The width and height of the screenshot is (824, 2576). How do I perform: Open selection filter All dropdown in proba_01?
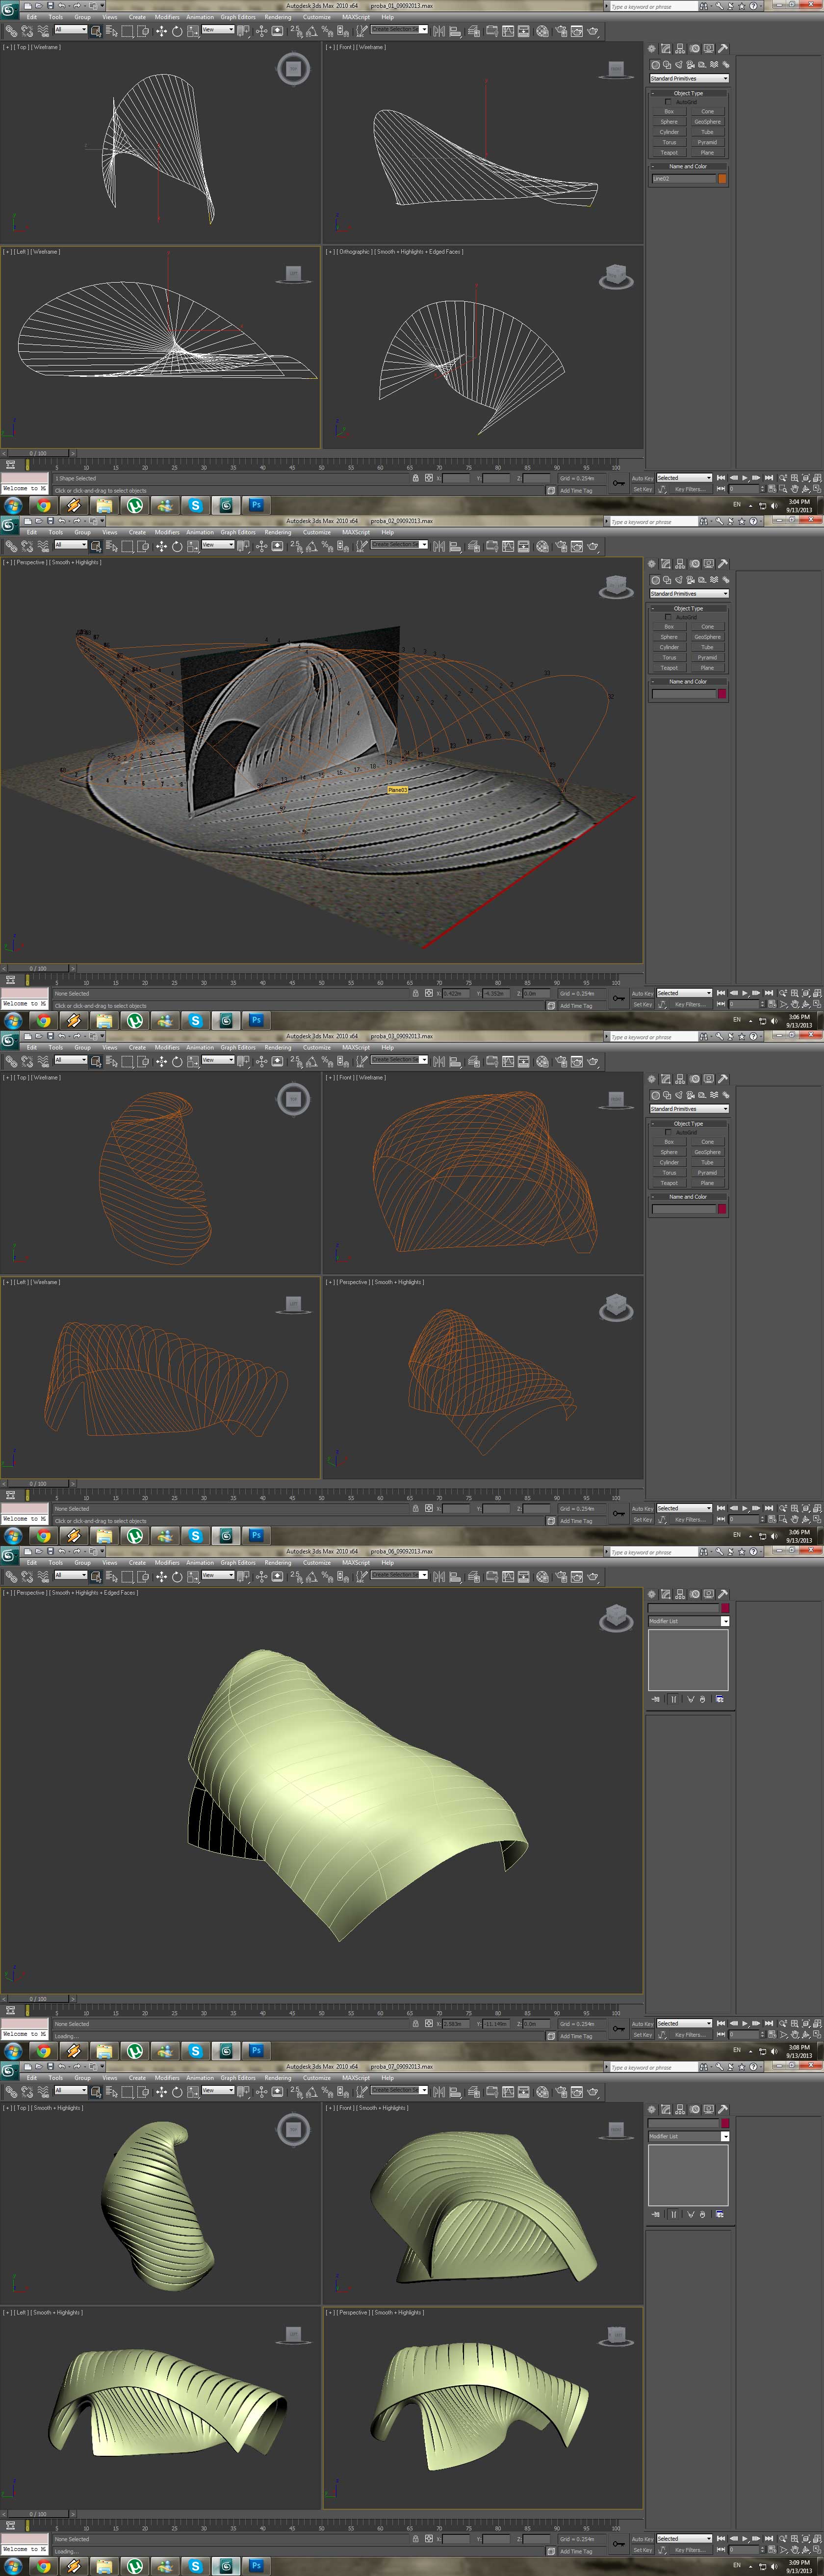[x=71, y=29]
